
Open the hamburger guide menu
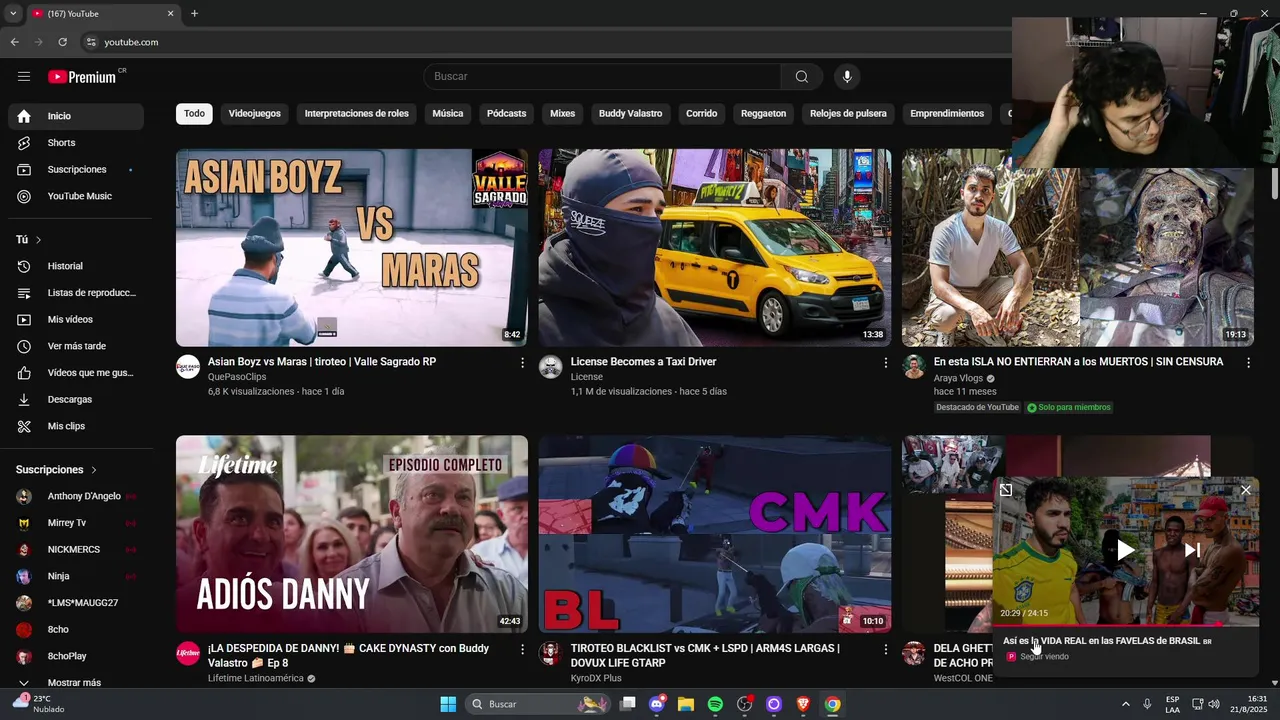pos(24,76)
